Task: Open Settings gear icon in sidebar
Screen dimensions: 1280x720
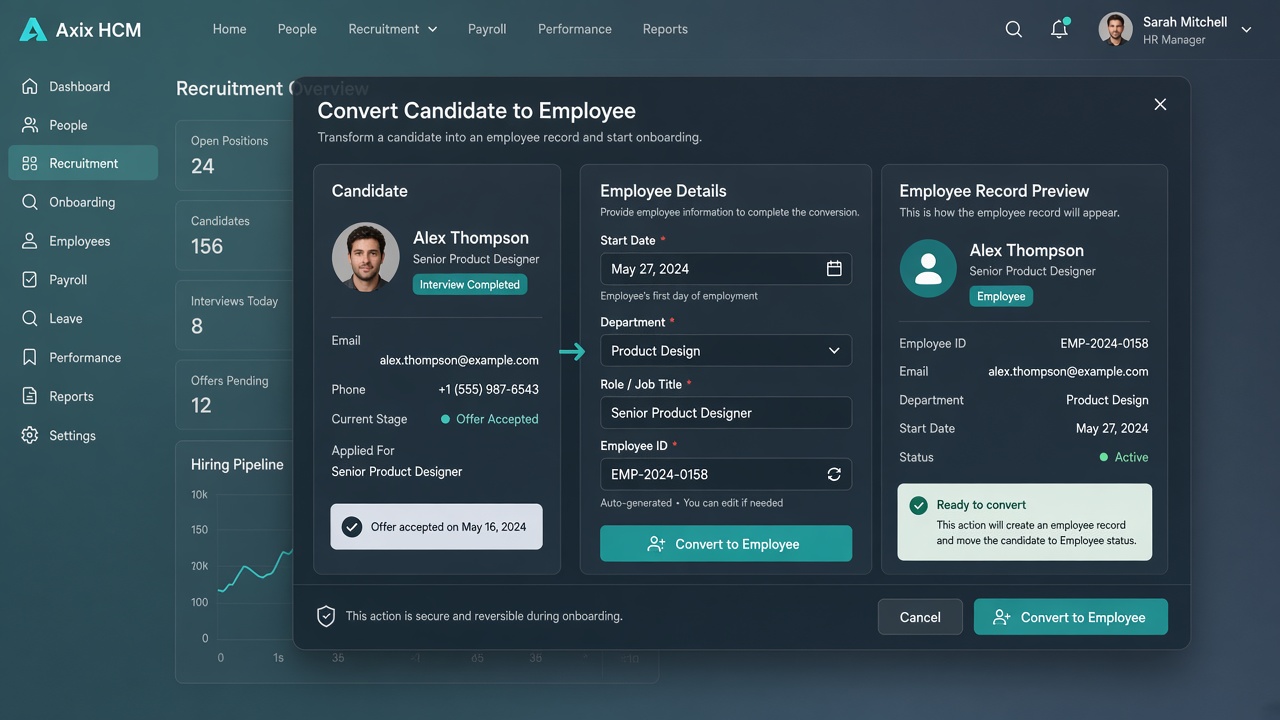Action: [x=30, y=435]
